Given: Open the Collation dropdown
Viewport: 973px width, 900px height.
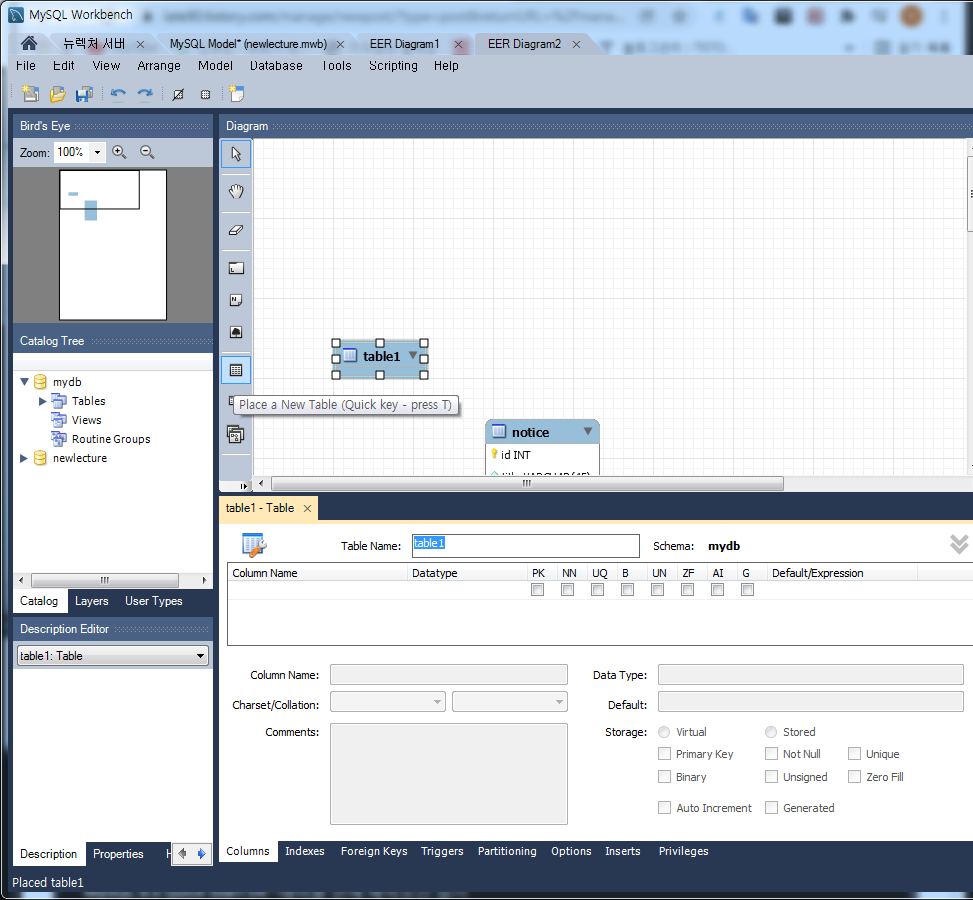Looking at the screenshot, I should click(510, 701).
